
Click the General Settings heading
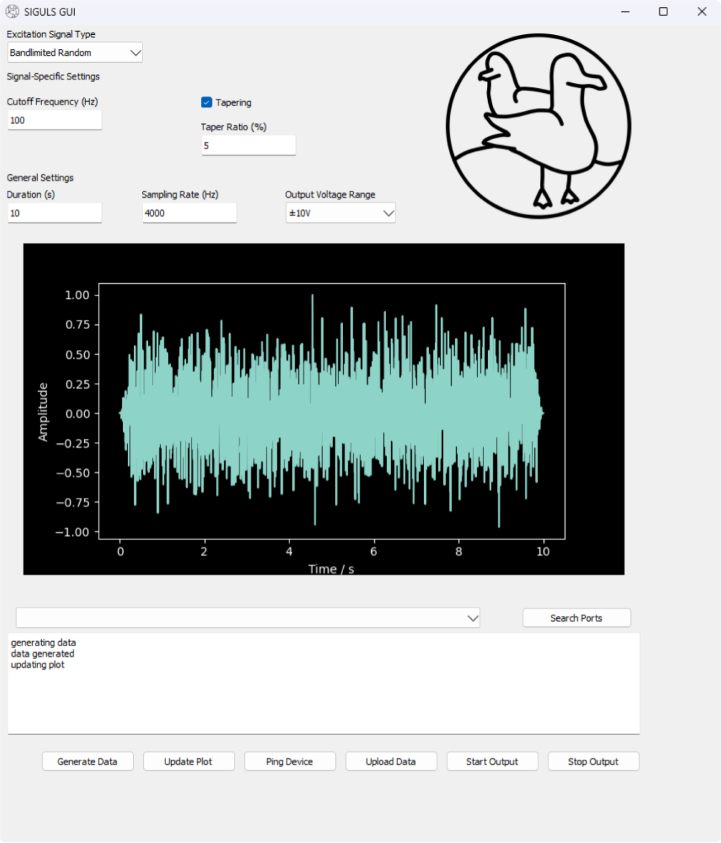click(40, 177)
